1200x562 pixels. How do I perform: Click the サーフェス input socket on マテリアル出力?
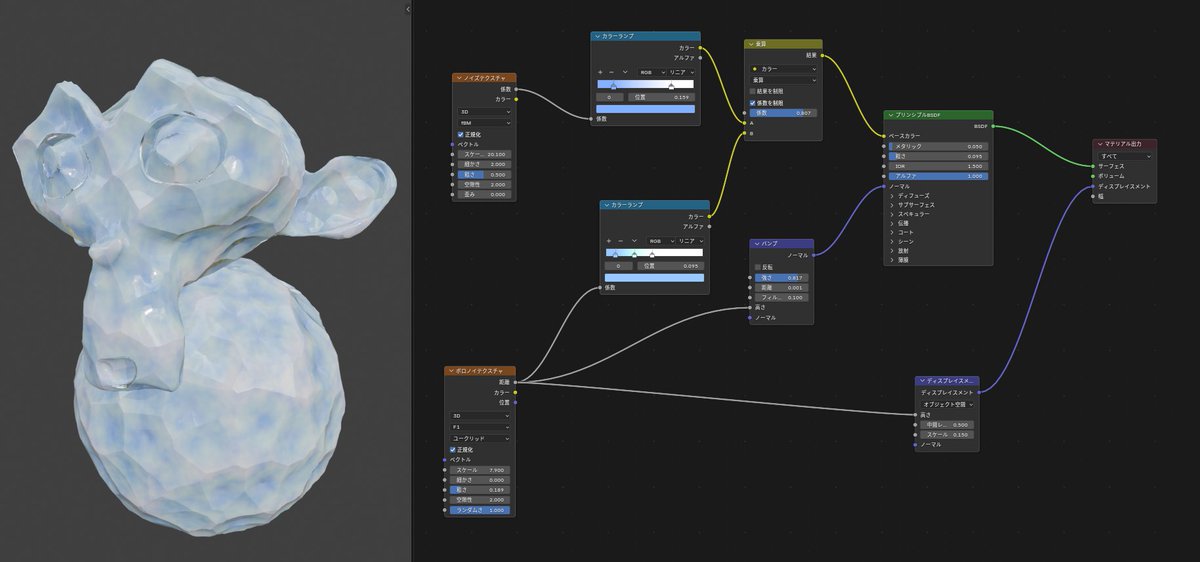1094,166
